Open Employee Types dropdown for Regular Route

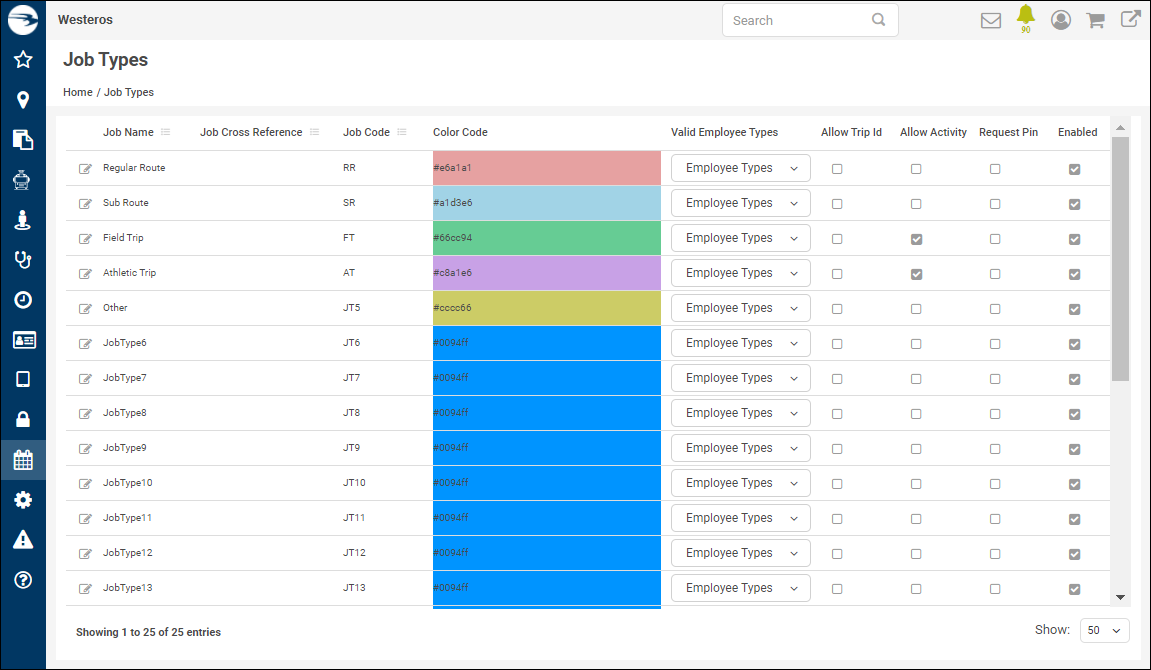coord(741,168)
